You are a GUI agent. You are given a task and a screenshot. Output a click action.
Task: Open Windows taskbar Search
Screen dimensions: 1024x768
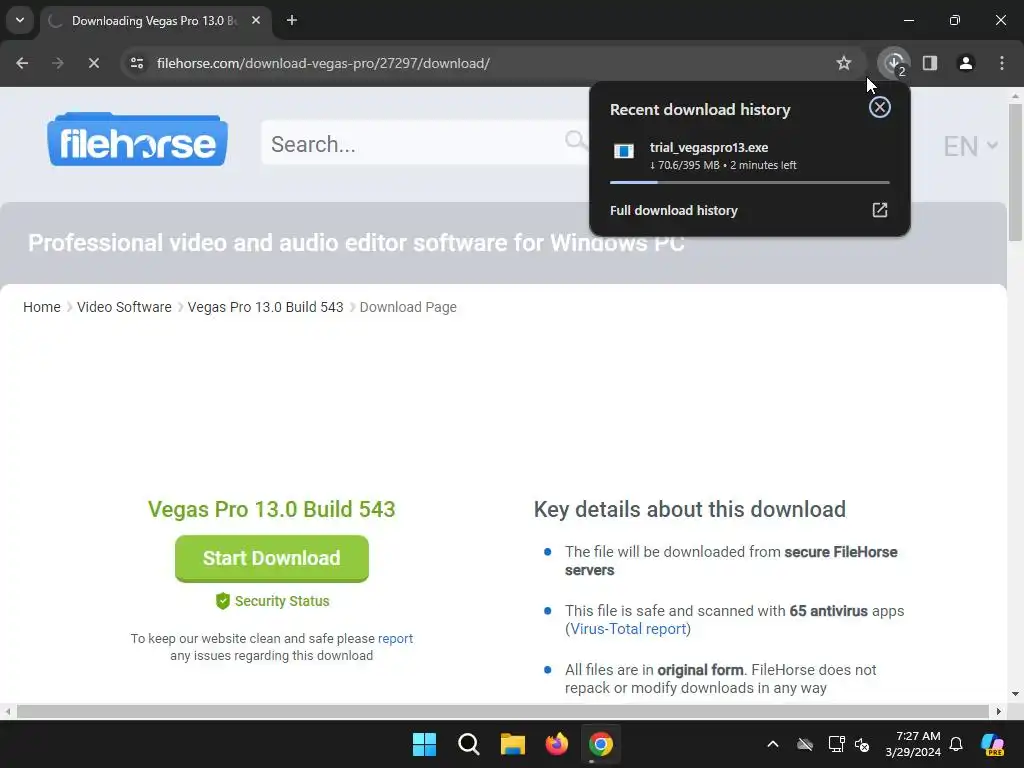[x=468, y=744]
